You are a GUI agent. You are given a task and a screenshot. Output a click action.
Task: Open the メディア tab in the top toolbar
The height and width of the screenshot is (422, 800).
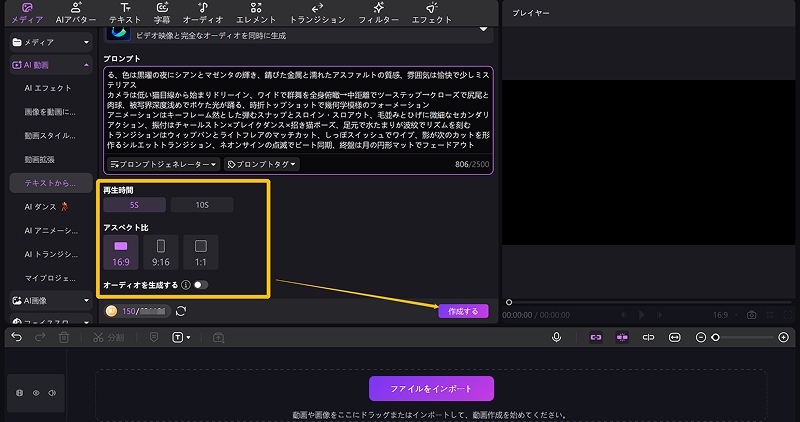pyautogui.click(x=27, y=13)
